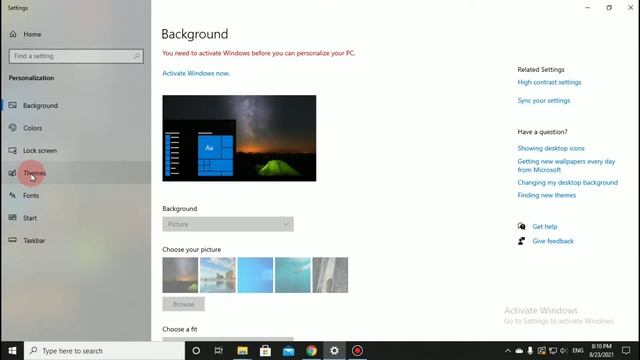Open Microsoft Store from taskbar

click(x=265, y=351)
